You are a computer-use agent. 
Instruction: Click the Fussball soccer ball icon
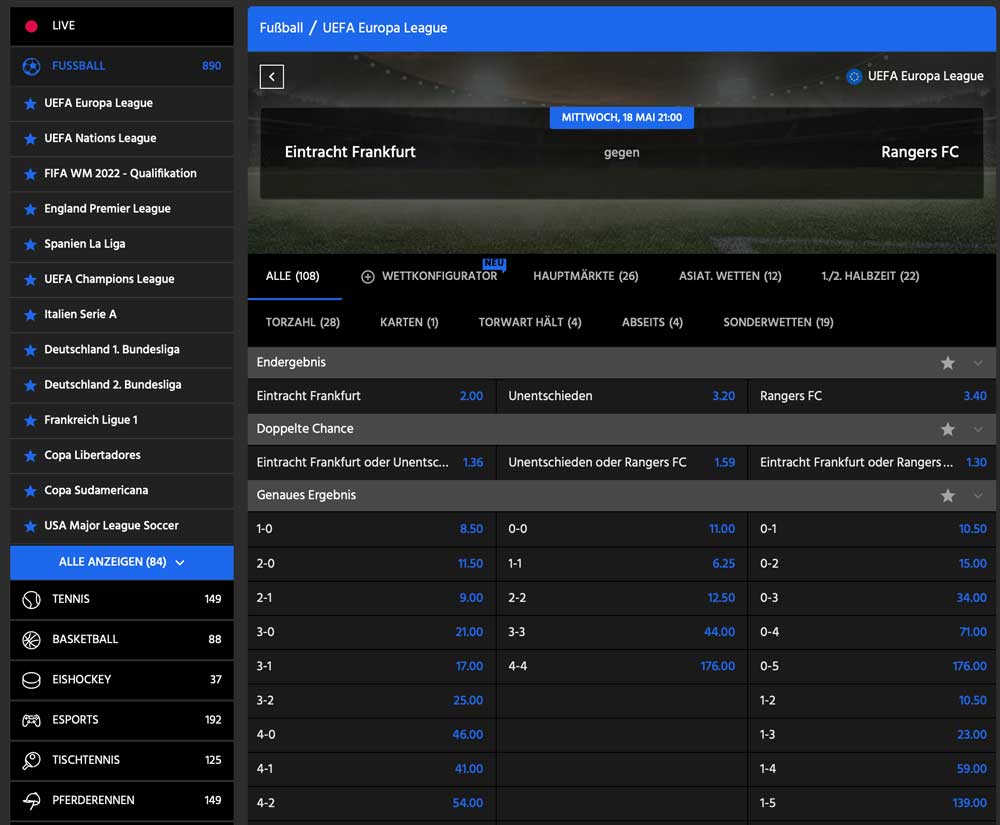[x=31, y=66]
